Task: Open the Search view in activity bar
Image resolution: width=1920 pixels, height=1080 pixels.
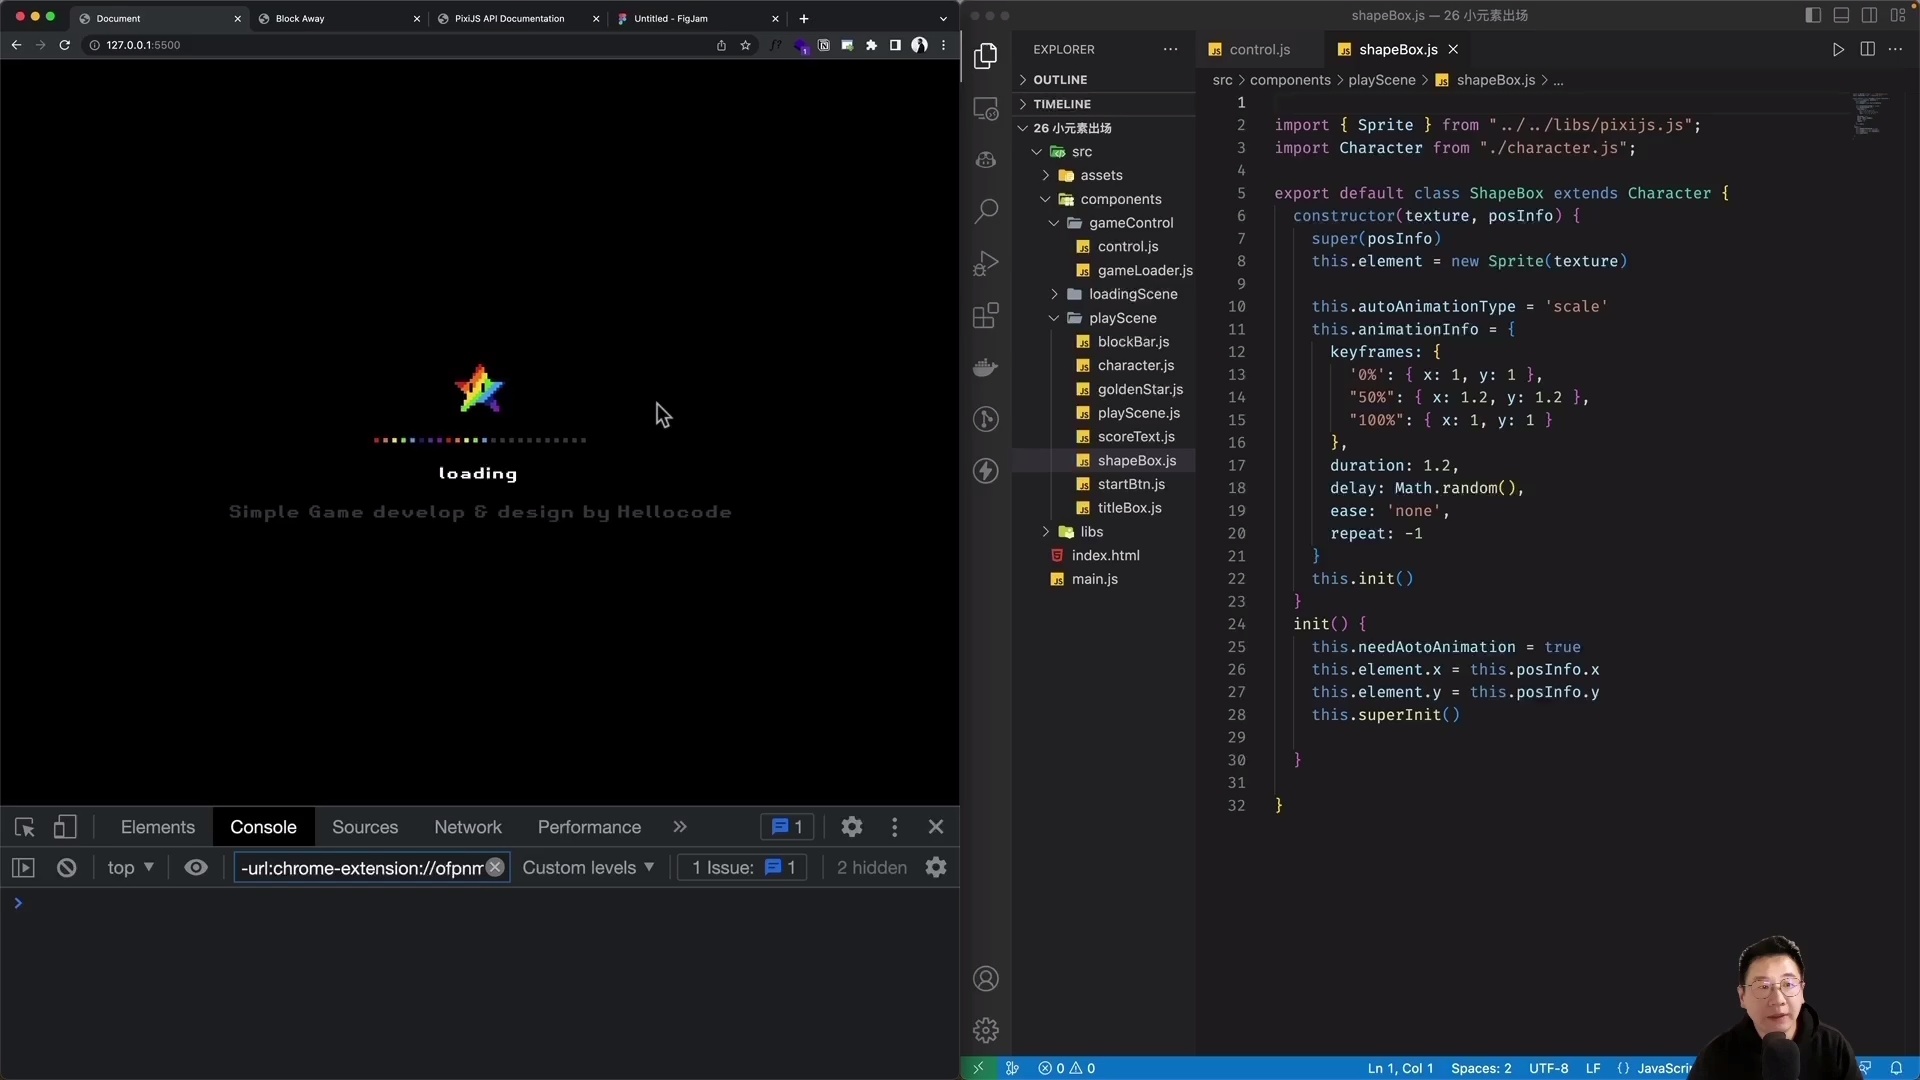Action: (986, 211)
